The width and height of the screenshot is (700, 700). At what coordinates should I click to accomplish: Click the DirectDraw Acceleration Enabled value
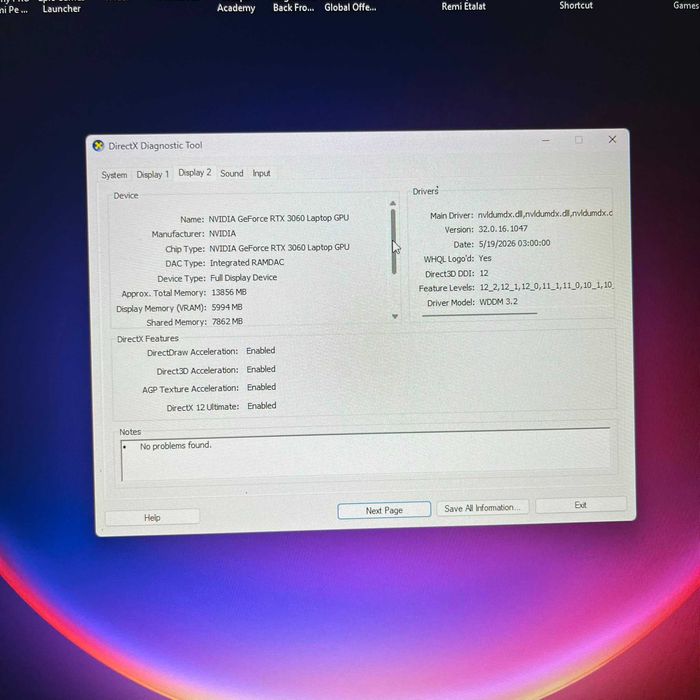(x=261, y=351)
